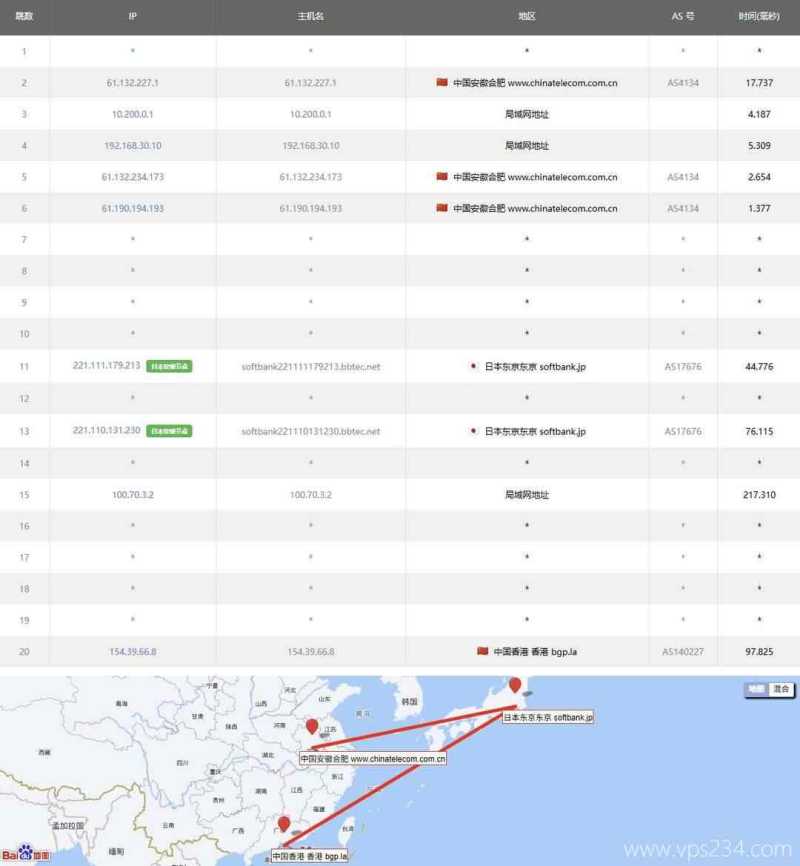The width and height of the screenshot is (800, 866).
Task: Click the flag in hop 20 row
Action: (483, 651)
